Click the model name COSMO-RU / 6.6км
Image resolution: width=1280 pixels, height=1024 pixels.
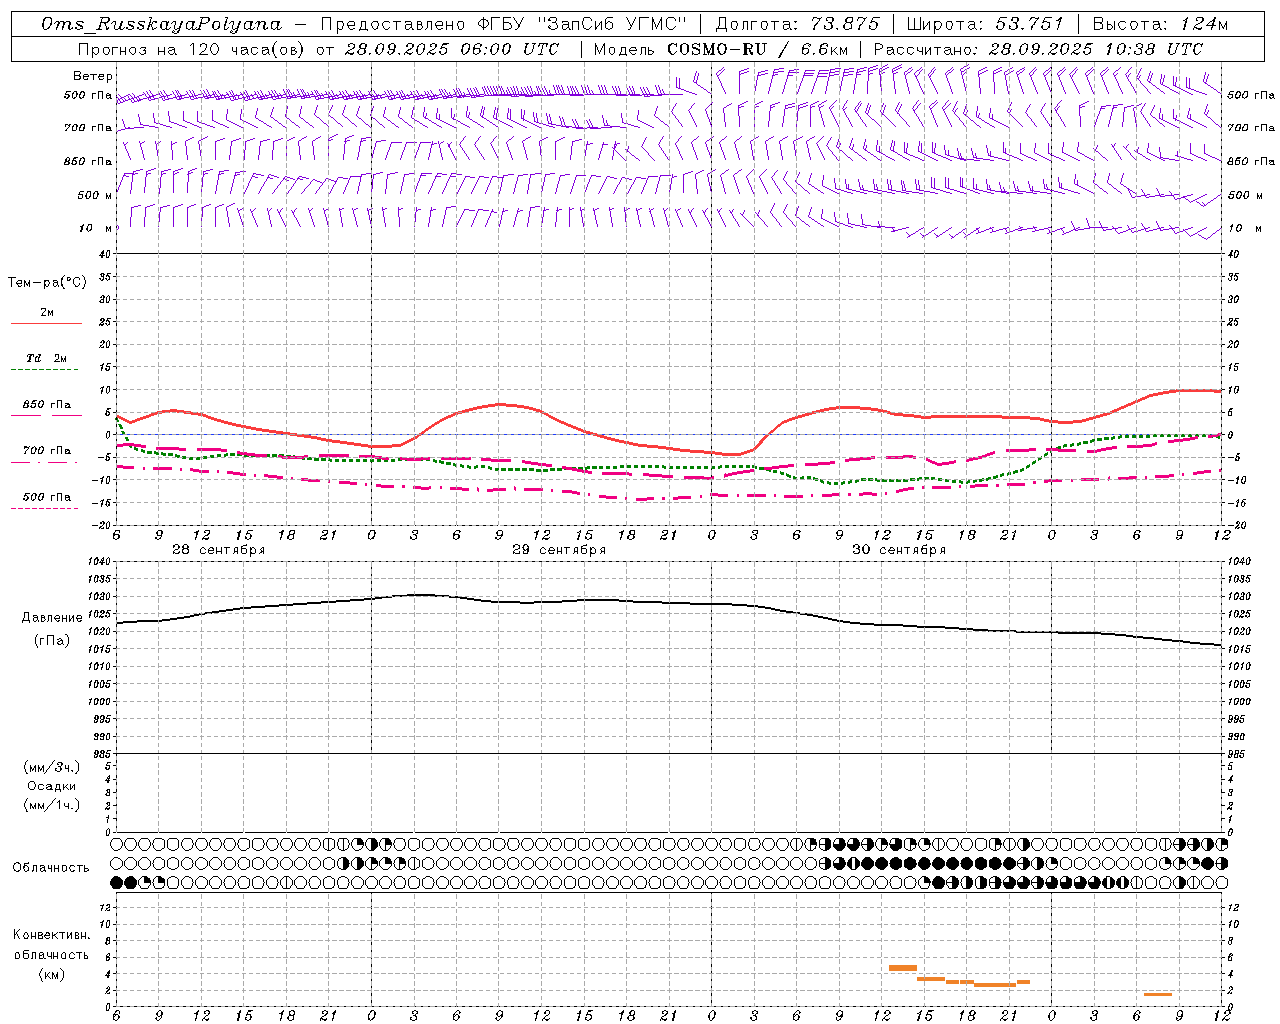click(x=757, y=49)
